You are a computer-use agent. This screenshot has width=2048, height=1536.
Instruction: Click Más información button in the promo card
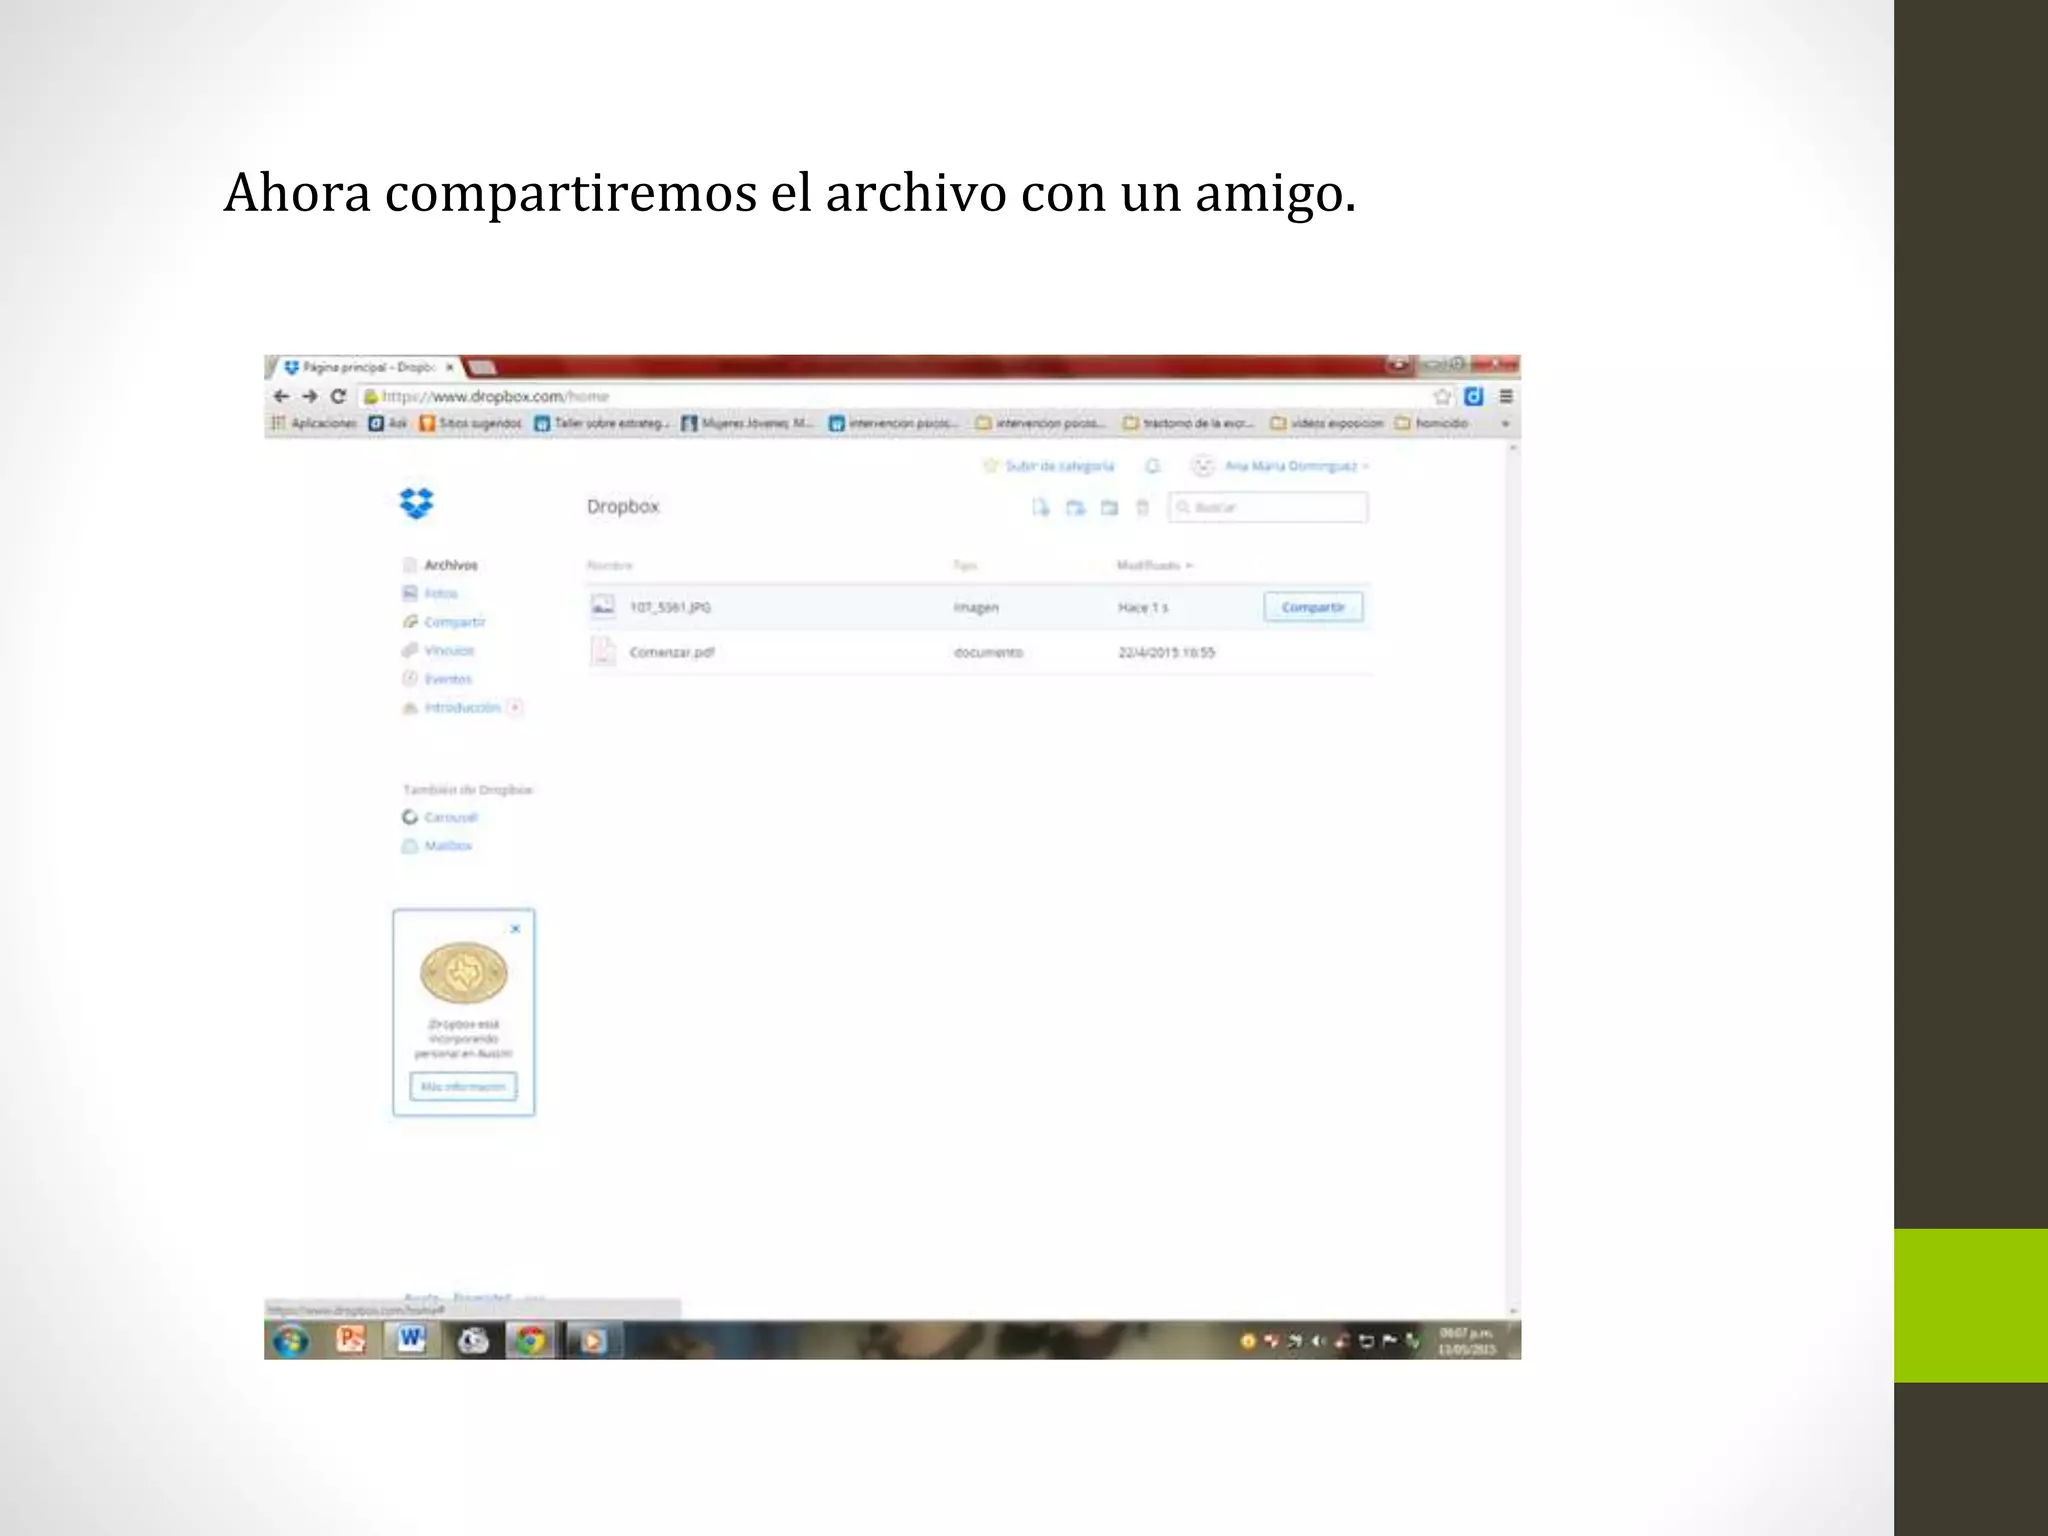click(x=463, y=1086)
